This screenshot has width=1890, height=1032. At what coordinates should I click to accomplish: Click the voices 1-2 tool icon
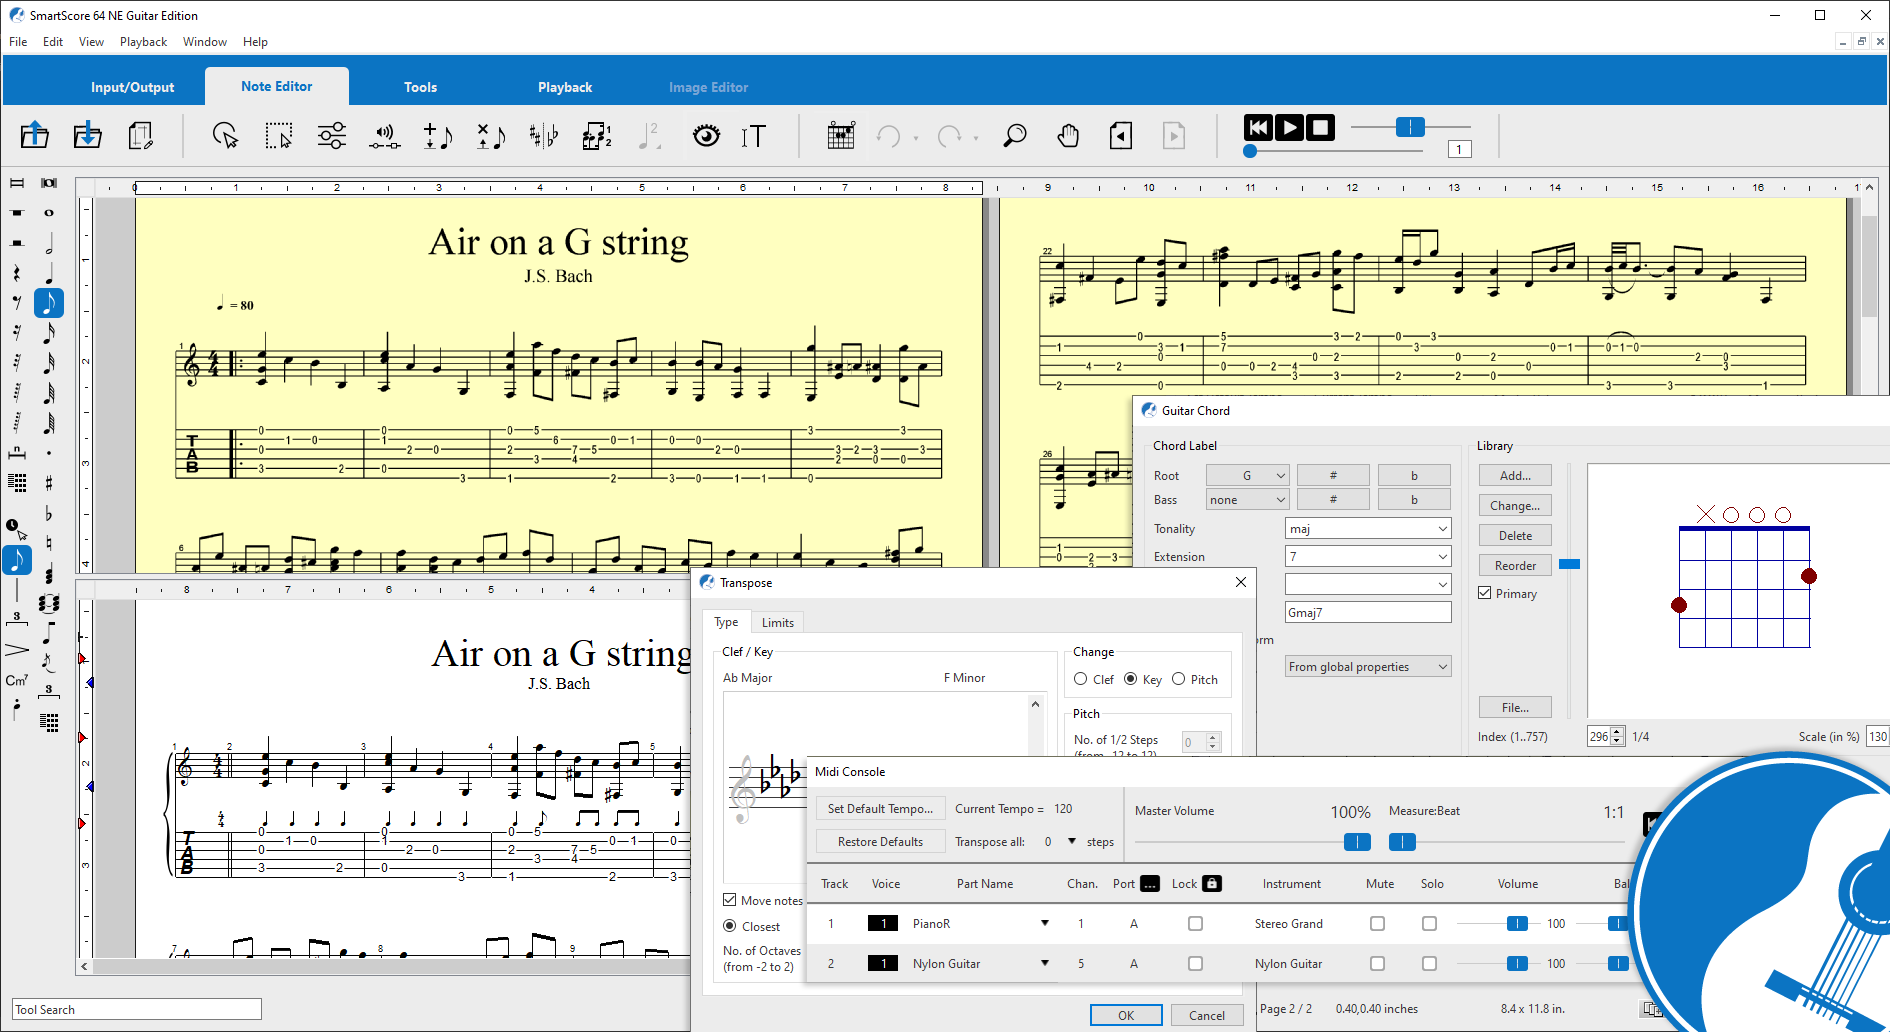coord(597,135)
